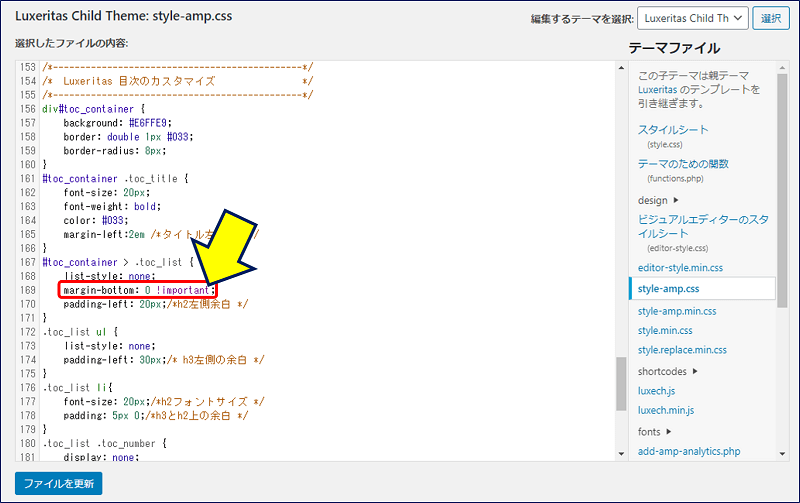Screen dimensions: 800x503
Task: Click the 選択 button
Action: 771,18
